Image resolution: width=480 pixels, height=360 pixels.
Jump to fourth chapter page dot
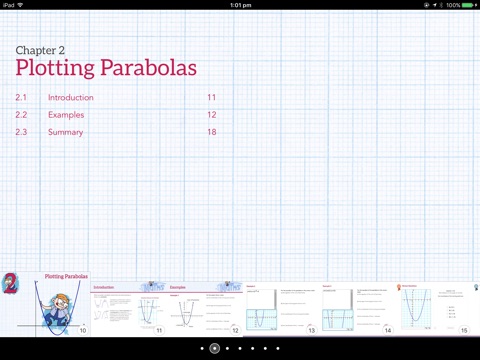[240, 348]
